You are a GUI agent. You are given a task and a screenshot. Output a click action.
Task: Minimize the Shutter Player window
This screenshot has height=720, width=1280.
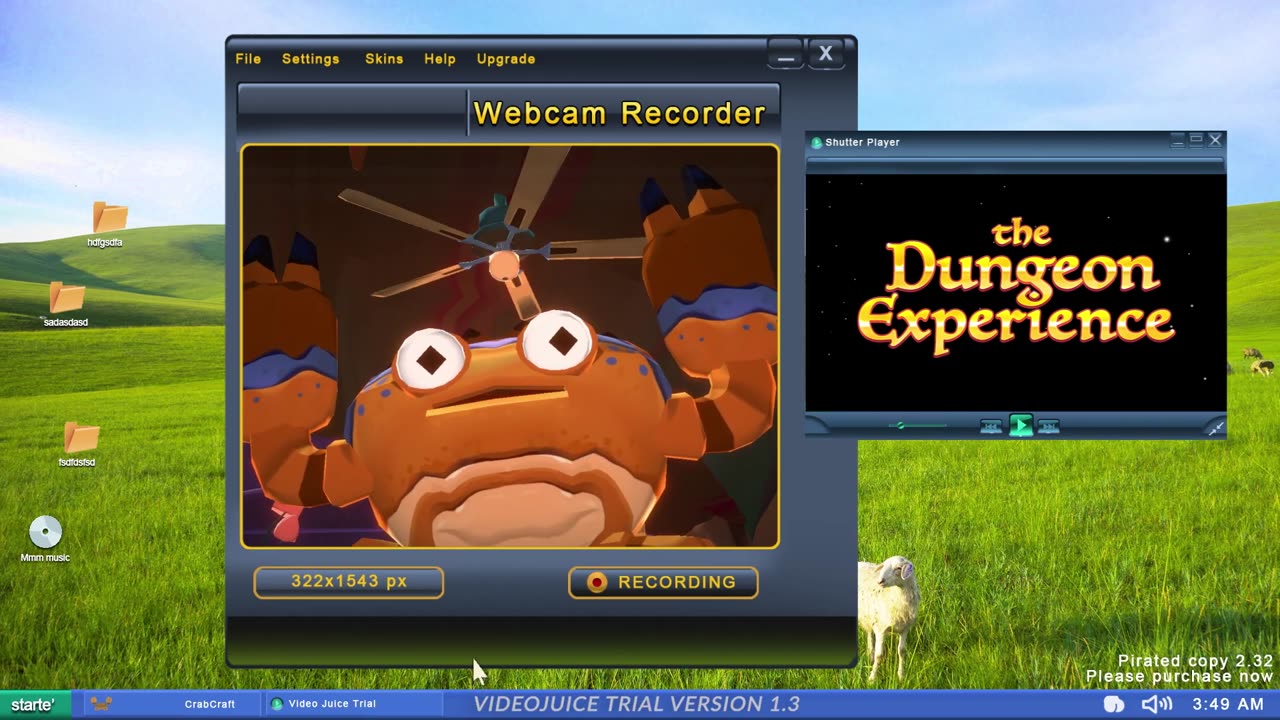point(1177,140)
